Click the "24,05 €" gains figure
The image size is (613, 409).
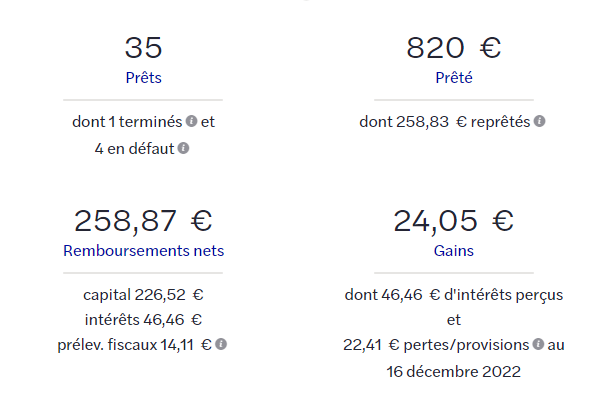(454, 221)
